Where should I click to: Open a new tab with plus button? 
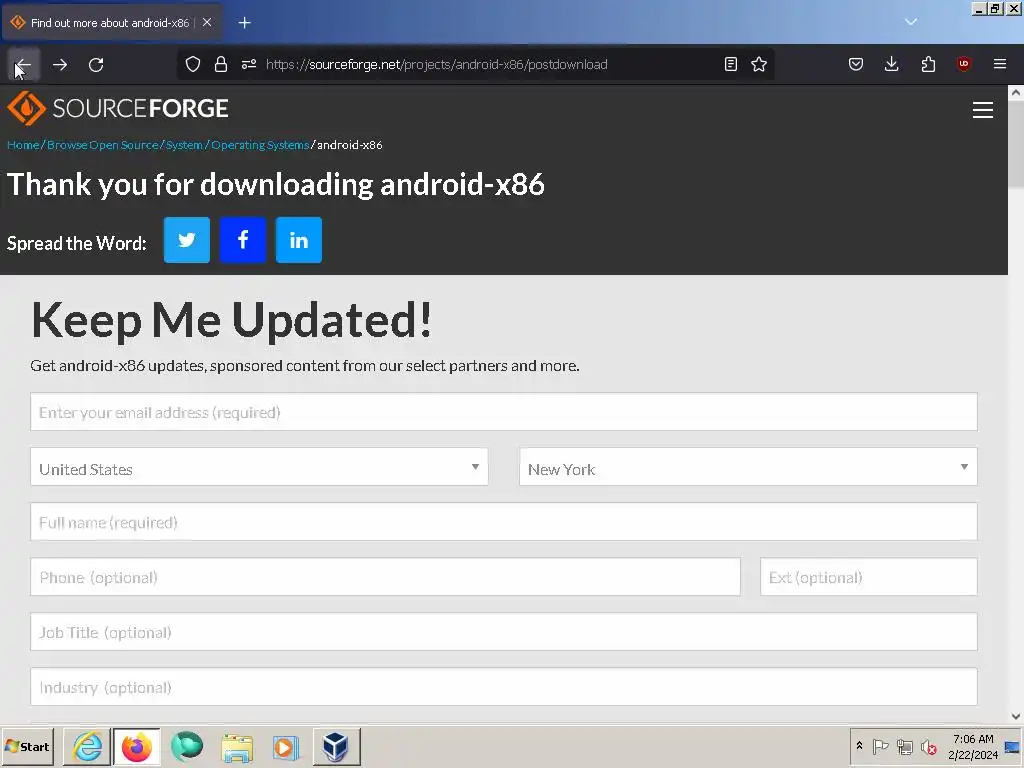click(x=244, y=23)
